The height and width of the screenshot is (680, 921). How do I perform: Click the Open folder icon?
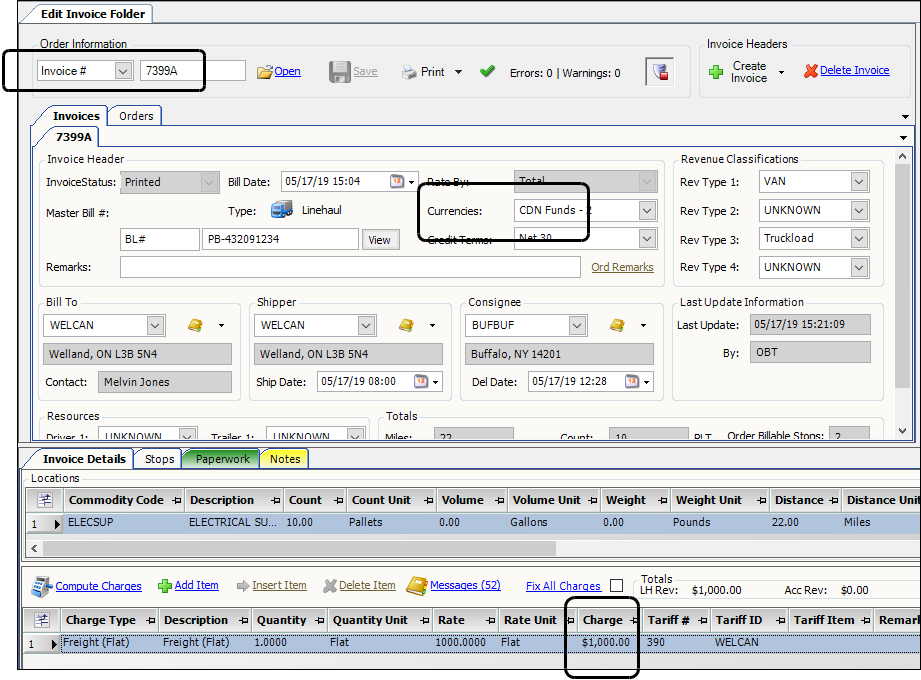coord(265,72)
